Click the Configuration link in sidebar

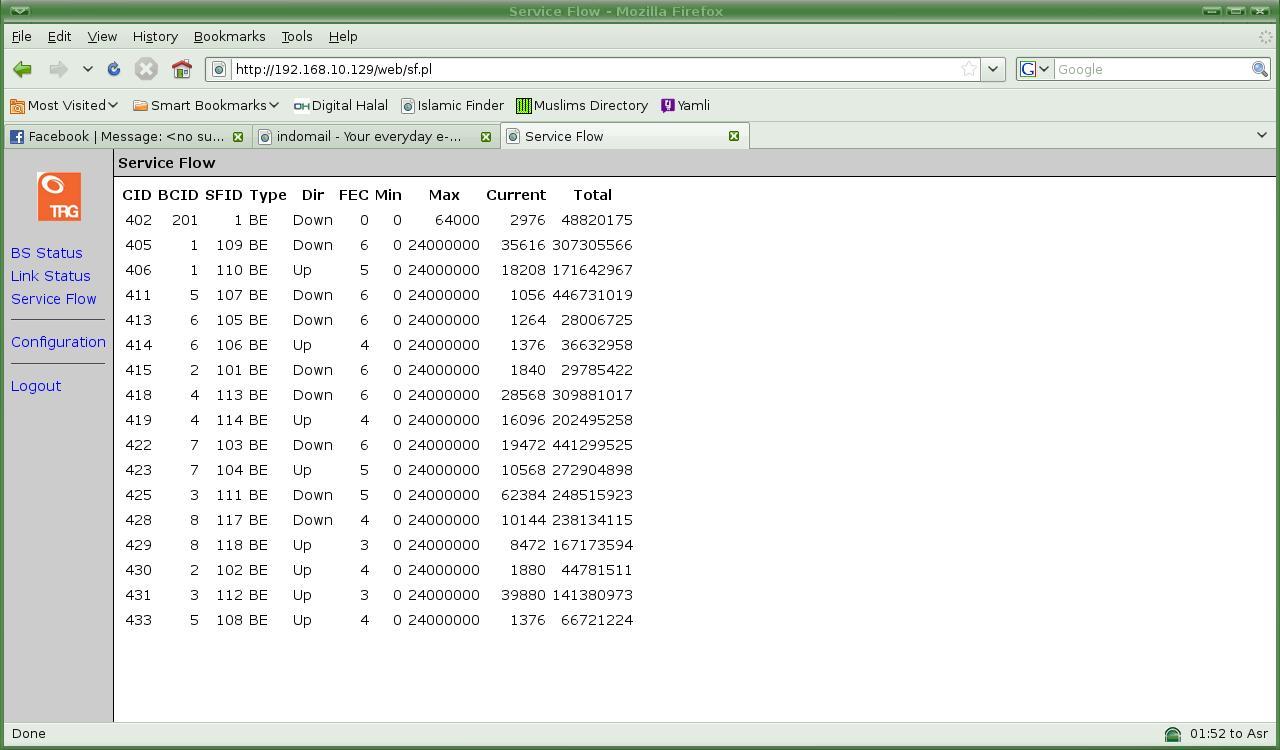[58, 342]
